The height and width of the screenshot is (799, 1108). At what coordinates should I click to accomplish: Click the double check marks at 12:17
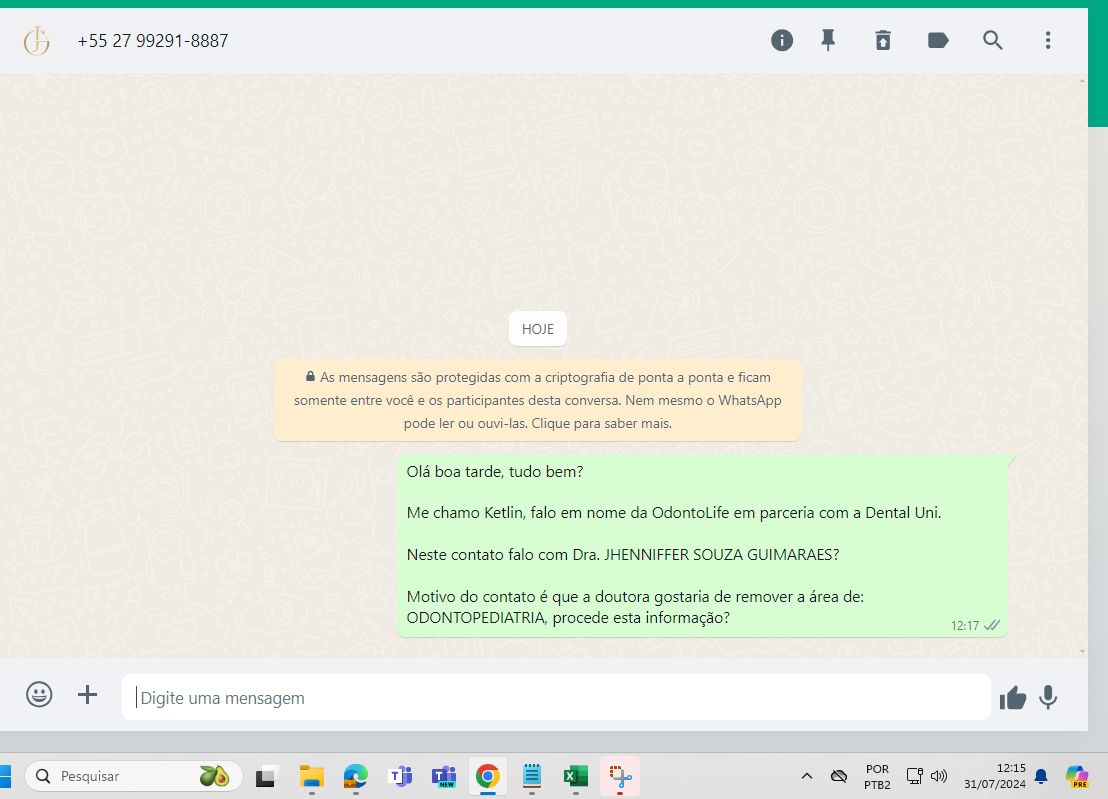[x=992, y=625]
